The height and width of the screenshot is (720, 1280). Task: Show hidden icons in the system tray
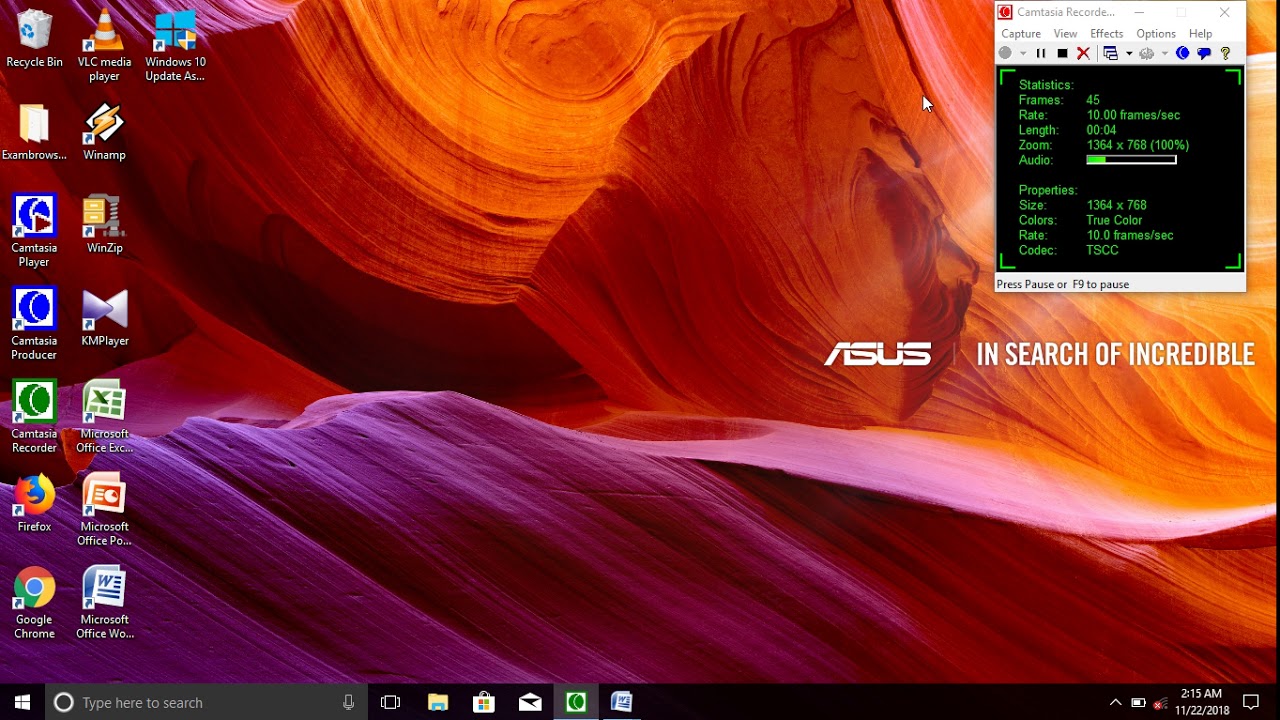pyautogui.click(x=1116, y=702)
